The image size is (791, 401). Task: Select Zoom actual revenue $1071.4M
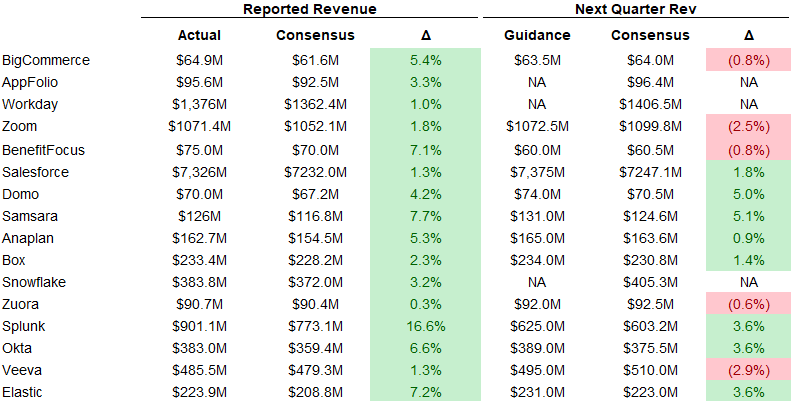click(x=199, y=126)
